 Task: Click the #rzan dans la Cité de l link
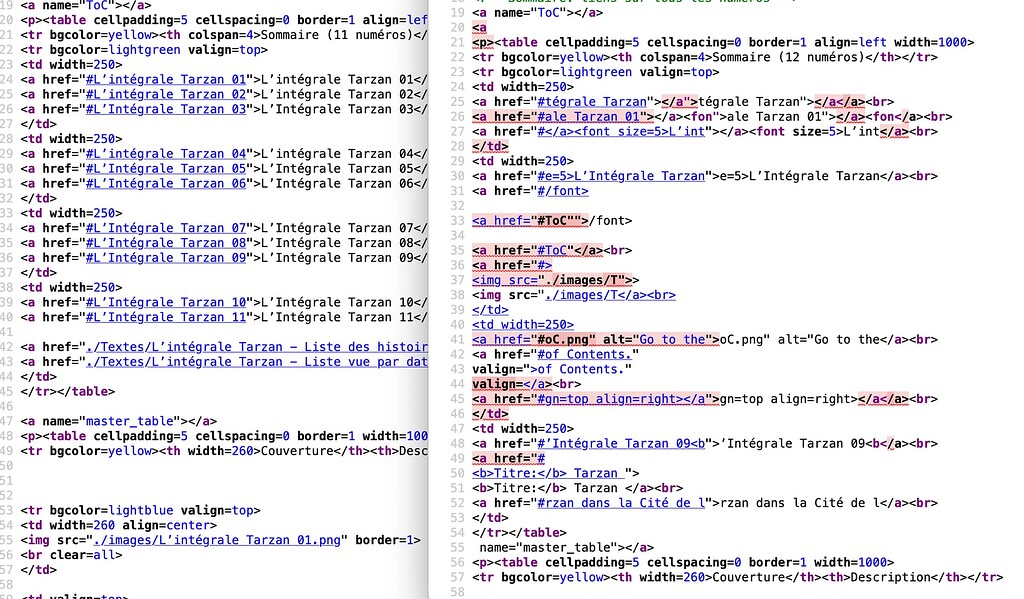click(628, 502)
